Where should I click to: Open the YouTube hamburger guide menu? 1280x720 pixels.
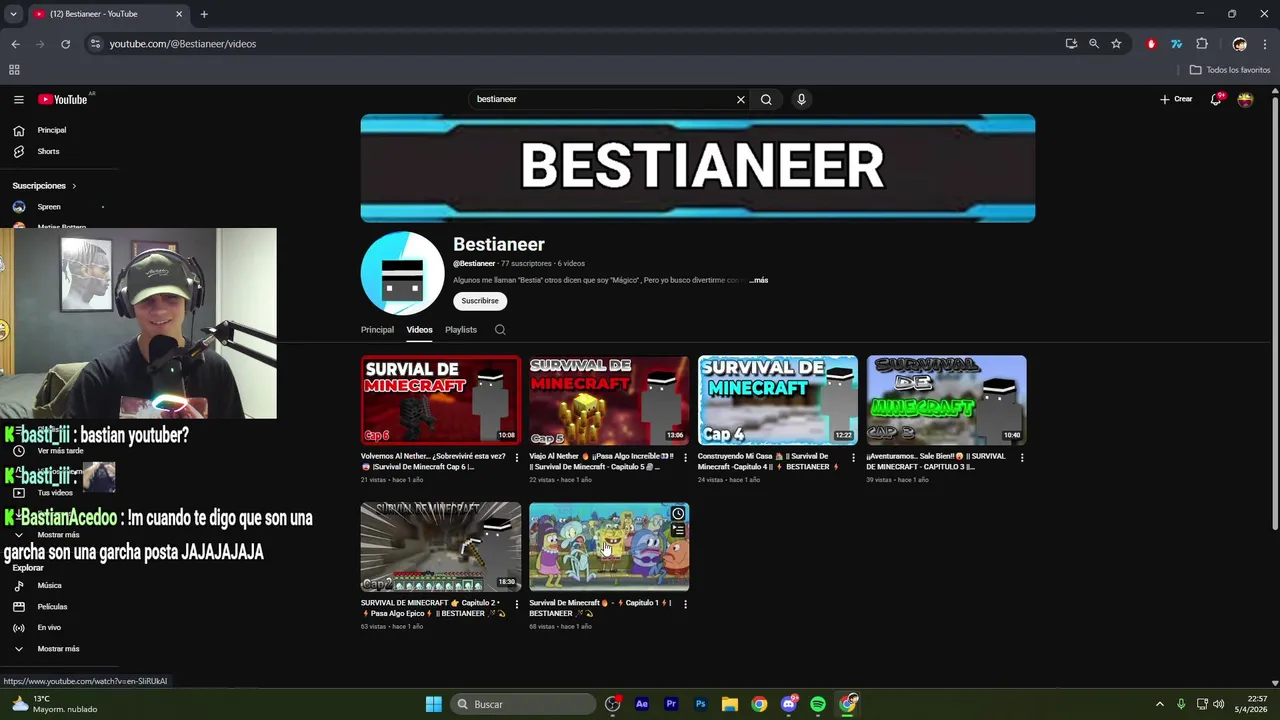pos(18,99)
